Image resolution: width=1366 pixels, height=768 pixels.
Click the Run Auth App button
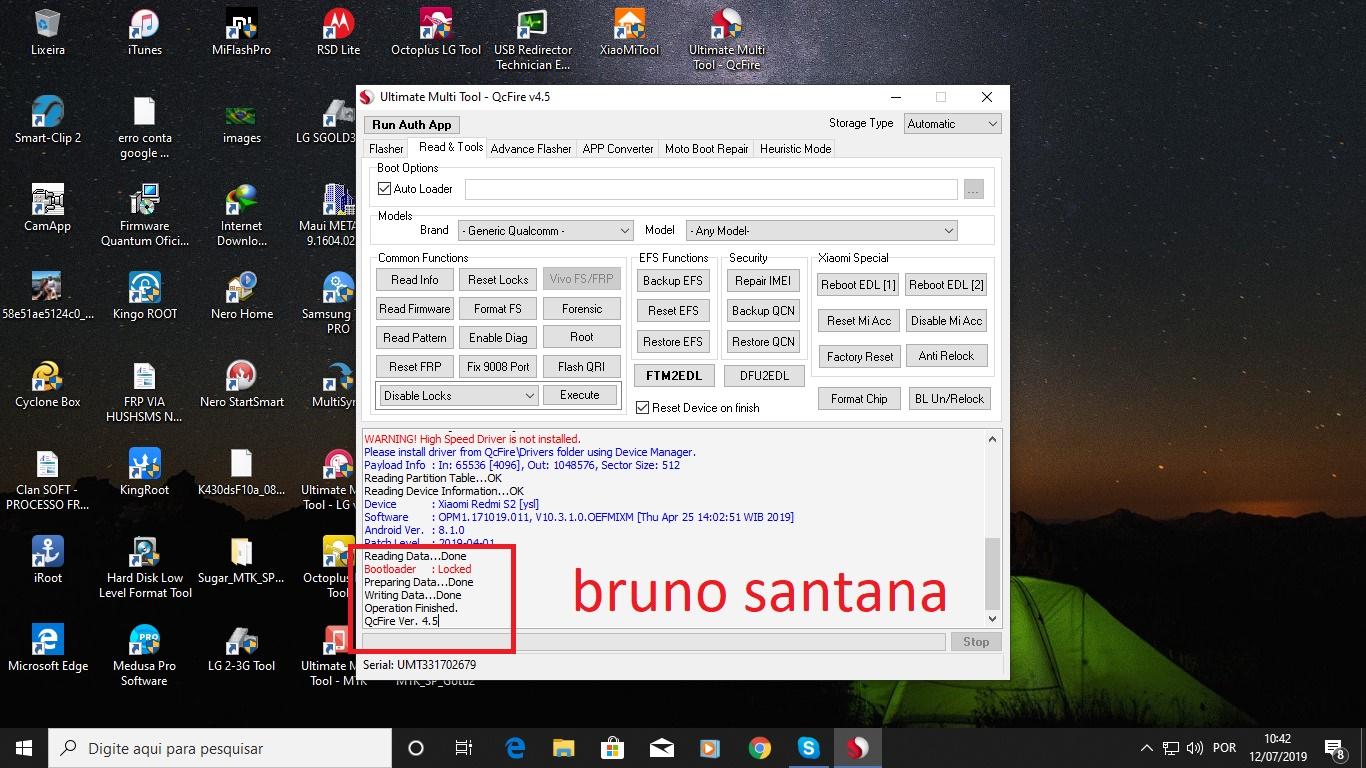(x=412, y=125)
